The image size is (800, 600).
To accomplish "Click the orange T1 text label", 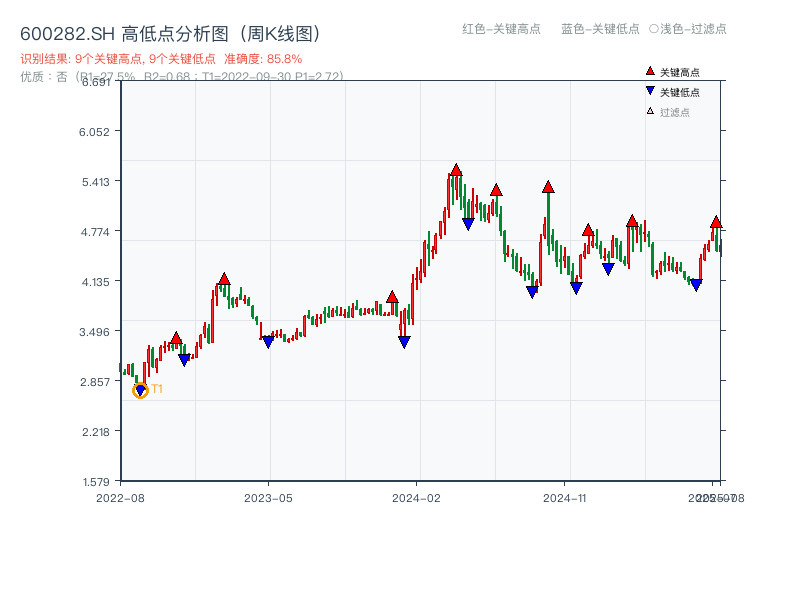I will [x=157, y=389].
